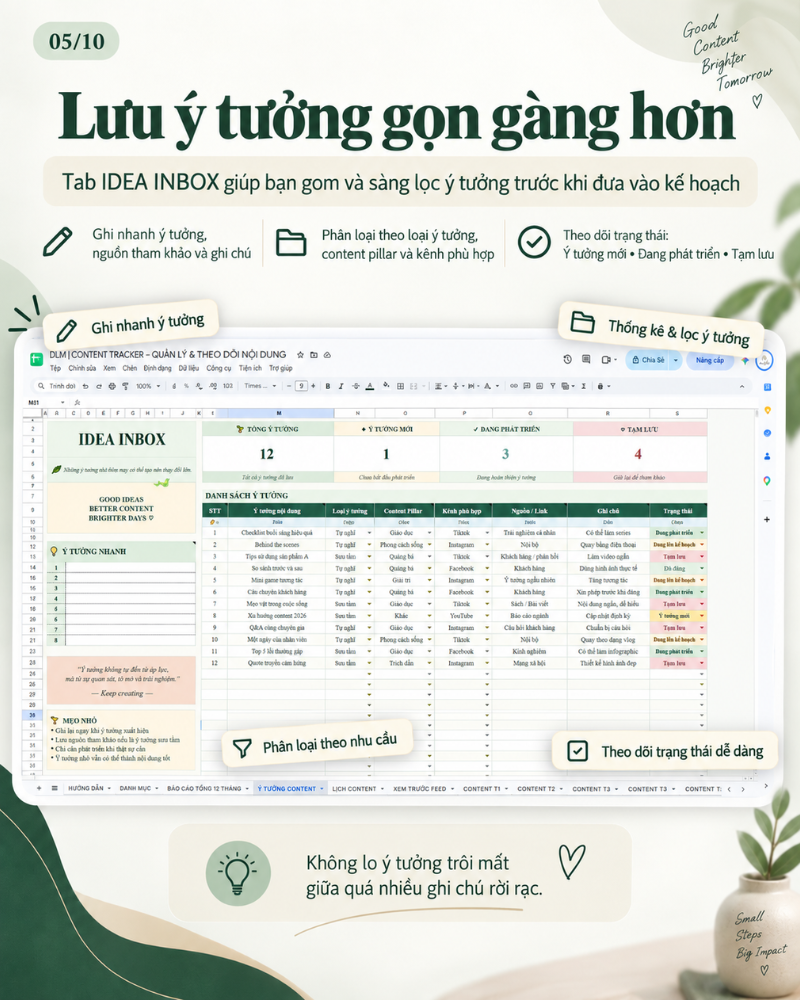Screen dimensions: 800x1000
Task: Print the sheet with the printer icon
Action: tap(112, 386)
